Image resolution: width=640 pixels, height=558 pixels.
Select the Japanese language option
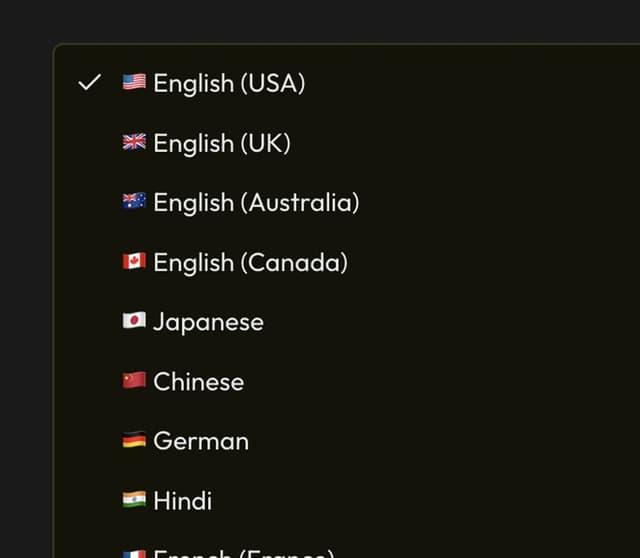(x=208, y=322)
